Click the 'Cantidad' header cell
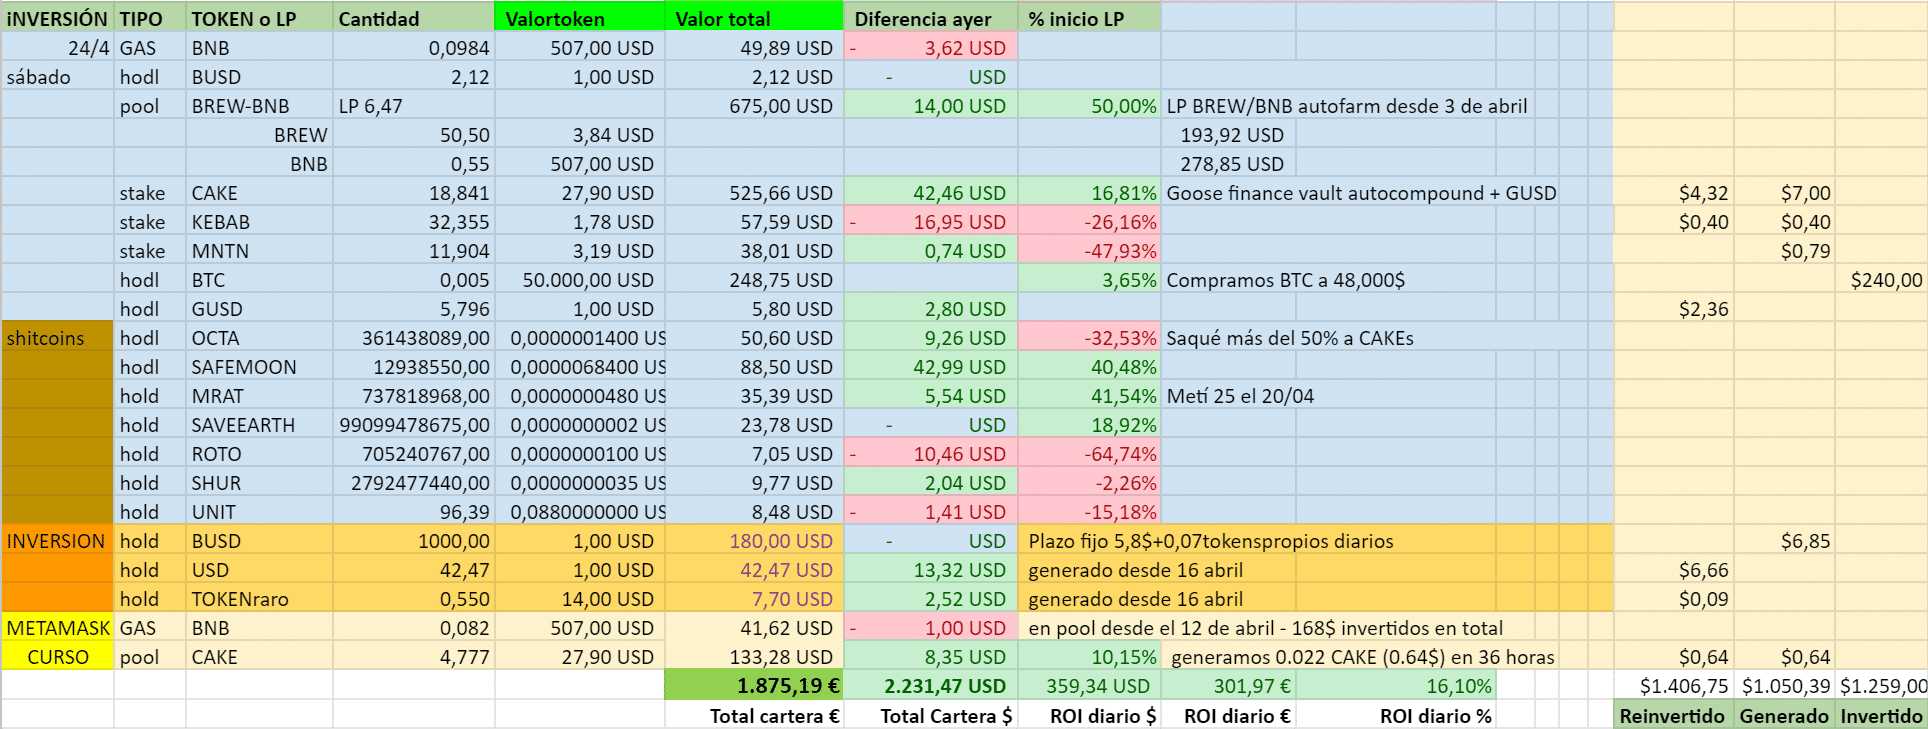This screenshot has width=1928, height=729. 413,18
